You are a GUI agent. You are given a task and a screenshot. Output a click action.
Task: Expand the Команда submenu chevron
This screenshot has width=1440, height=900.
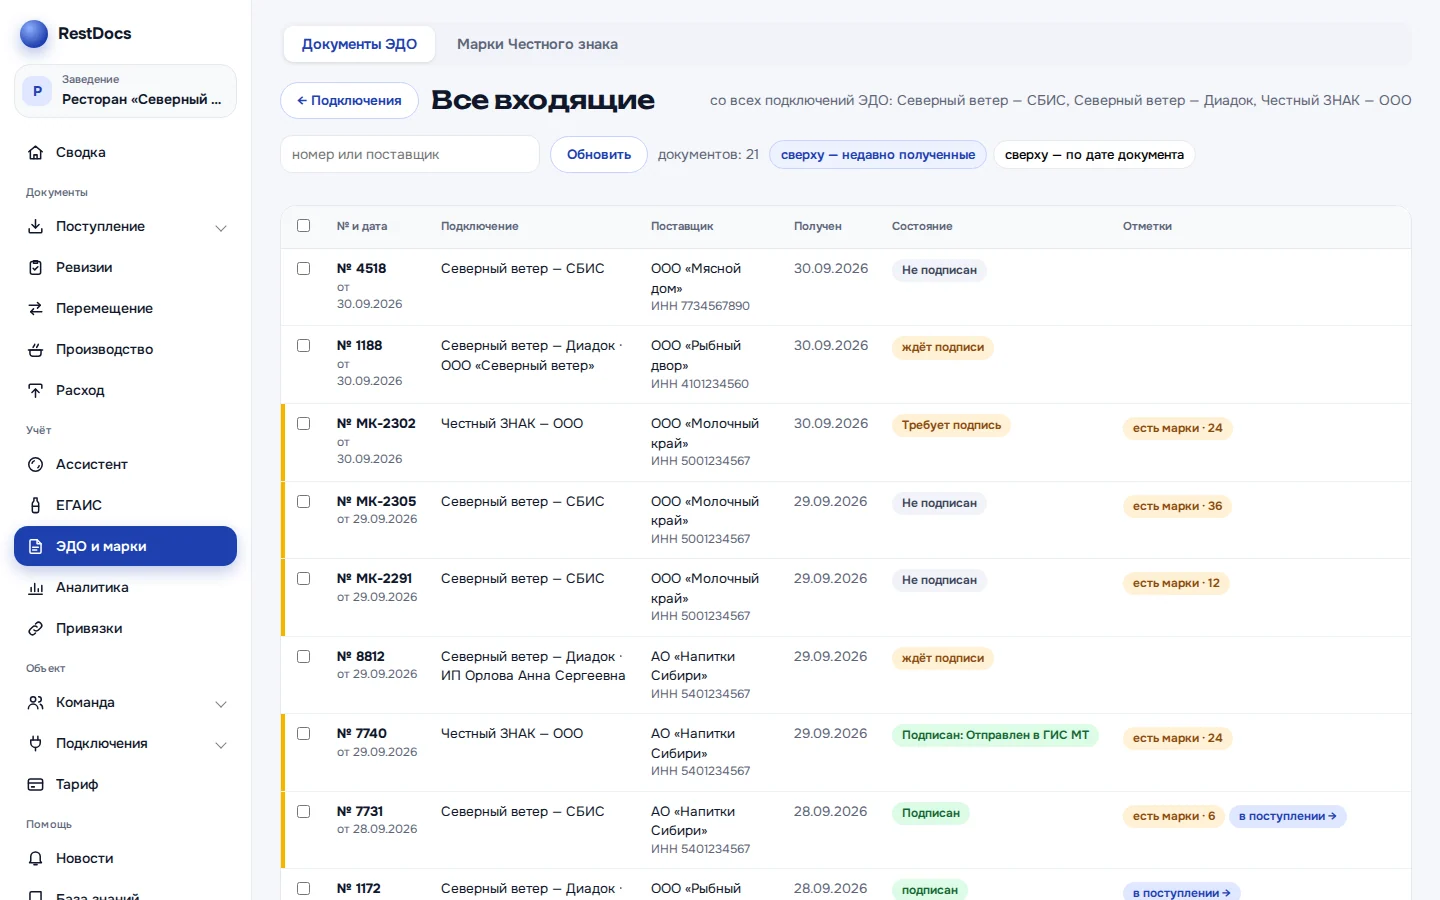[x=221, y=704]
